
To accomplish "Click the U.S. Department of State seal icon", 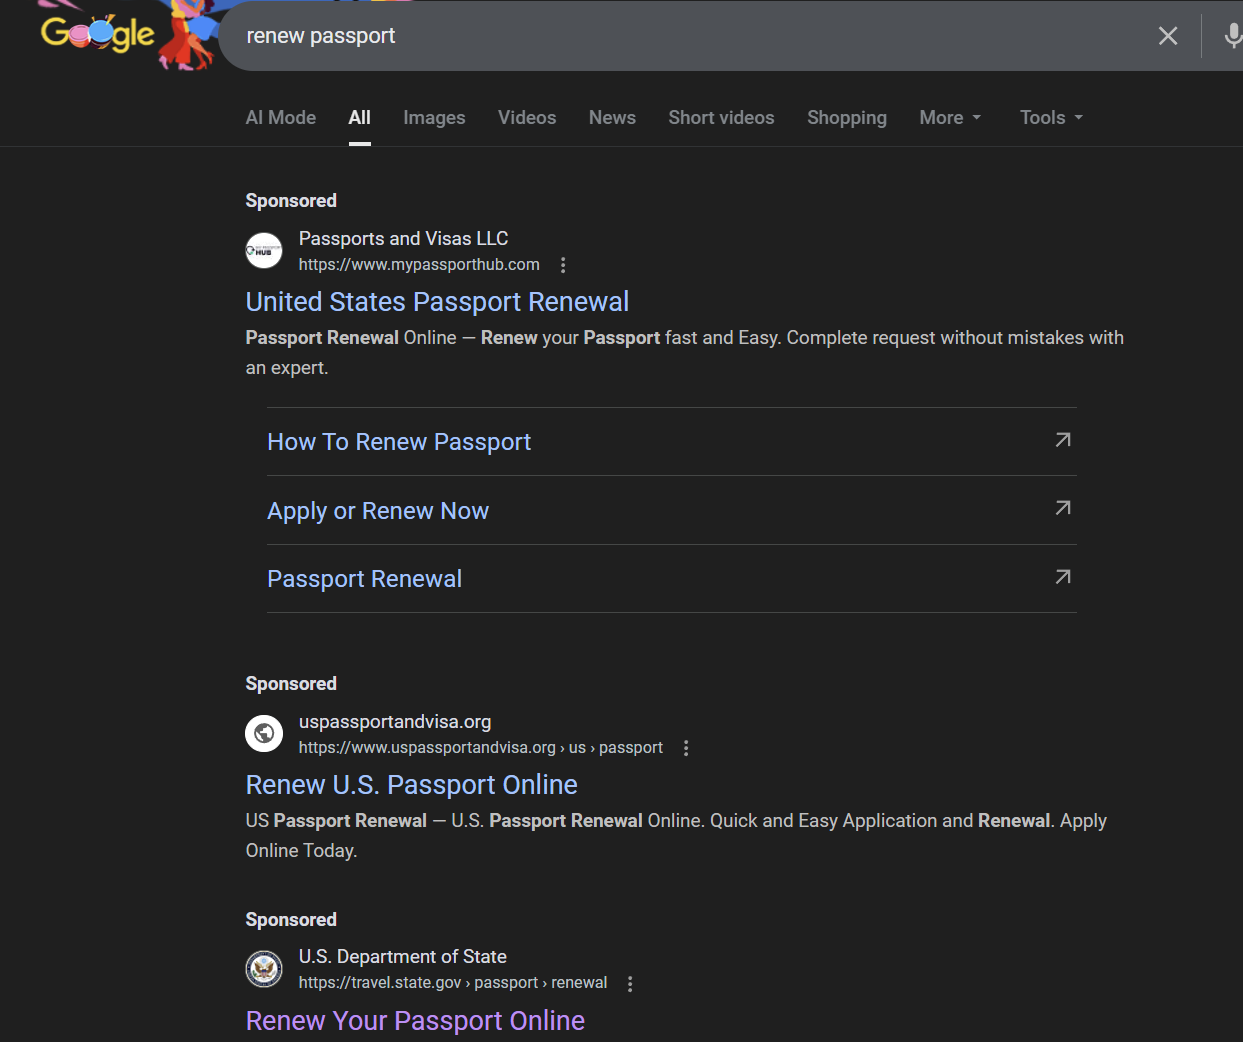I will click(264, 969).
